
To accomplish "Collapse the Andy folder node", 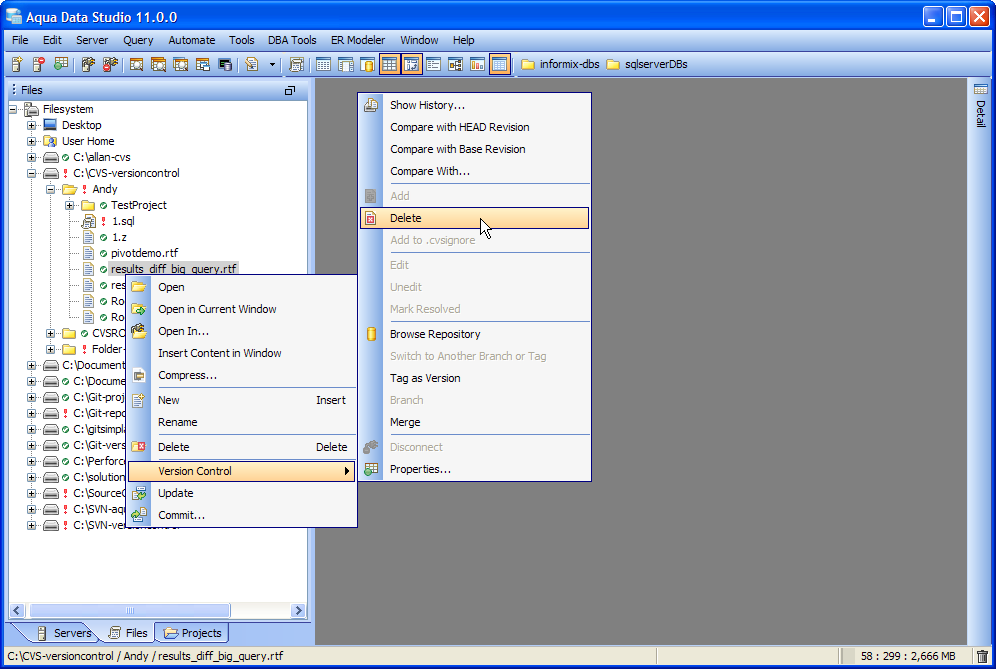I will pyautogui.click(x=50, y=189).
